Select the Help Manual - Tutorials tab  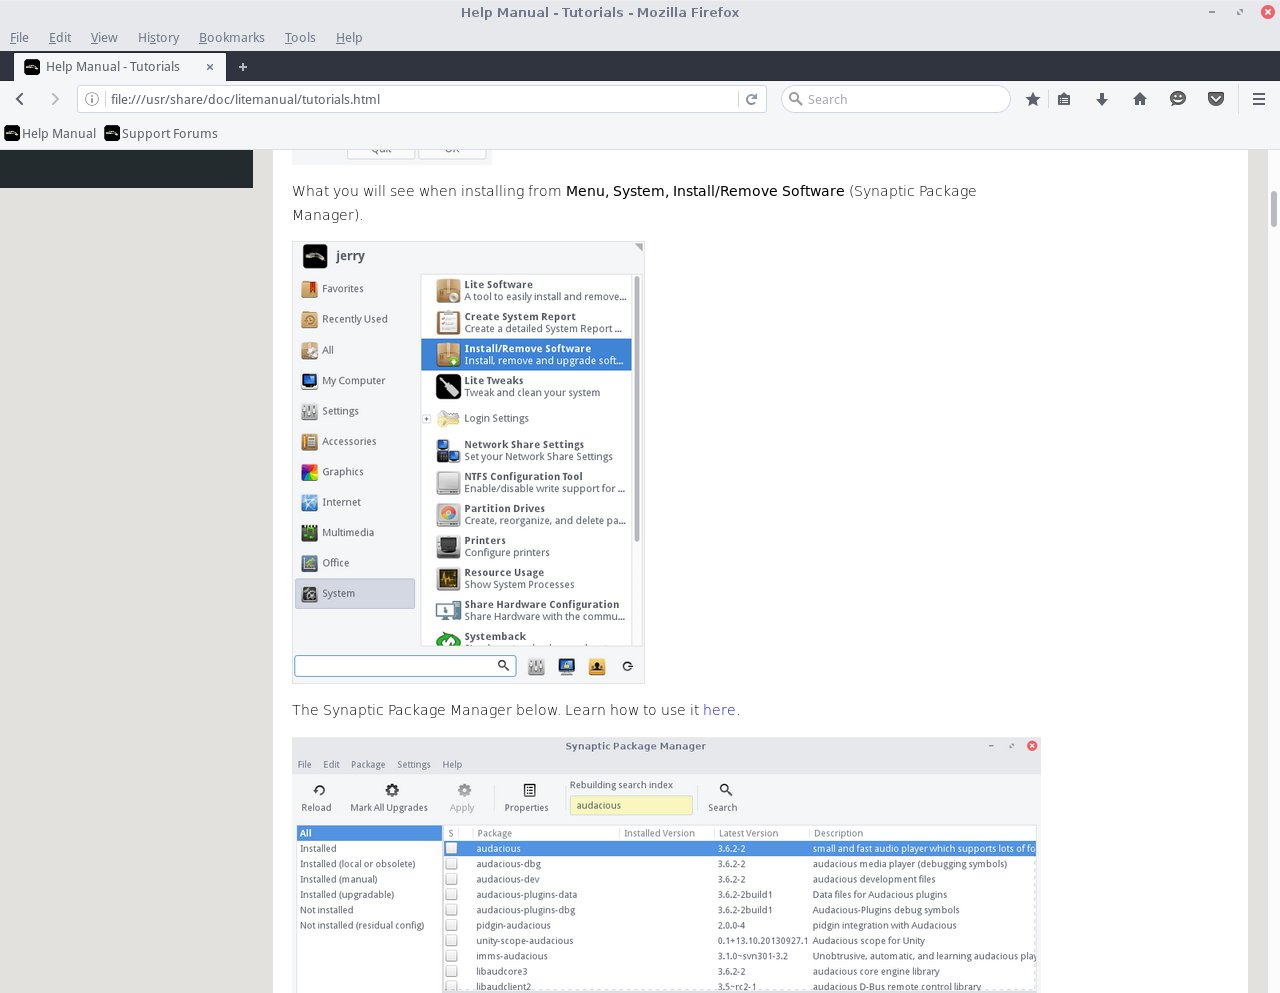[x=112, y=67]
